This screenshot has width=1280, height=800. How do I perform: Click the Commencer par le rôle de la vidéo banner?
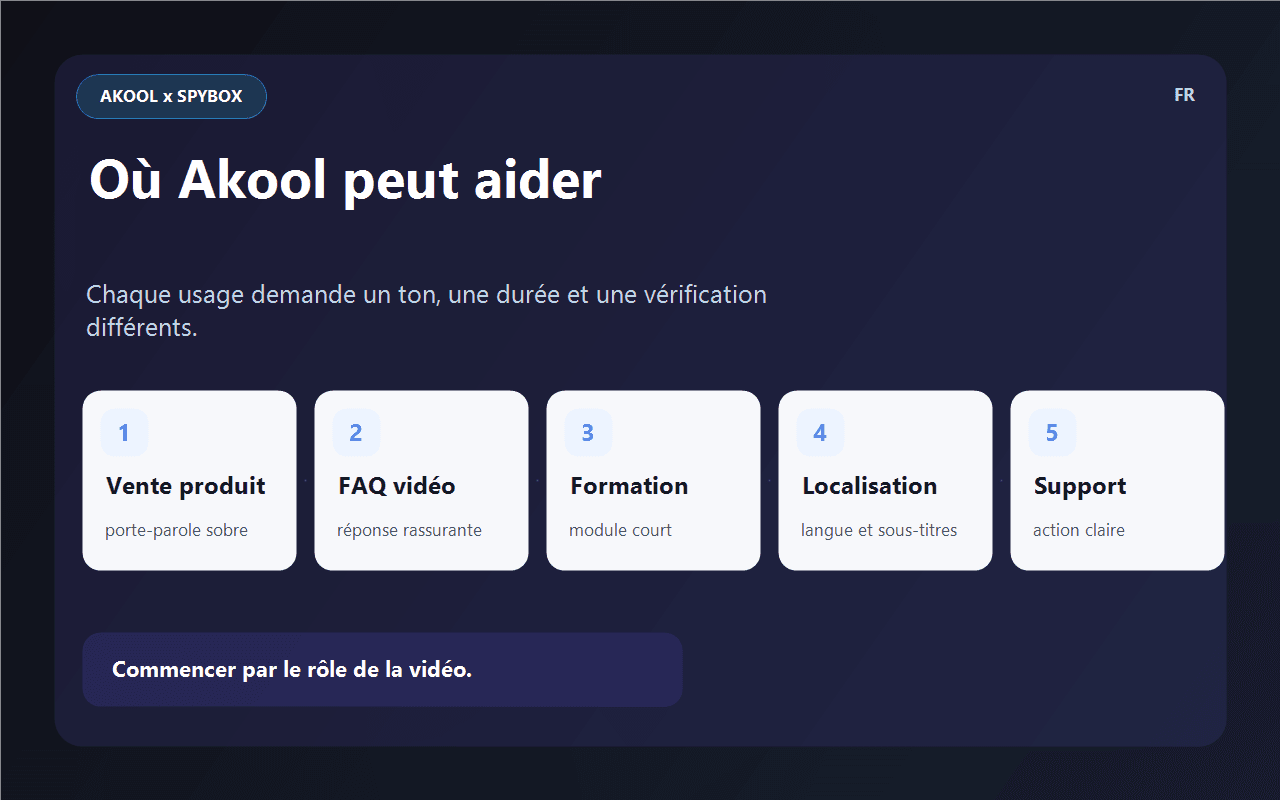(382, 670)
